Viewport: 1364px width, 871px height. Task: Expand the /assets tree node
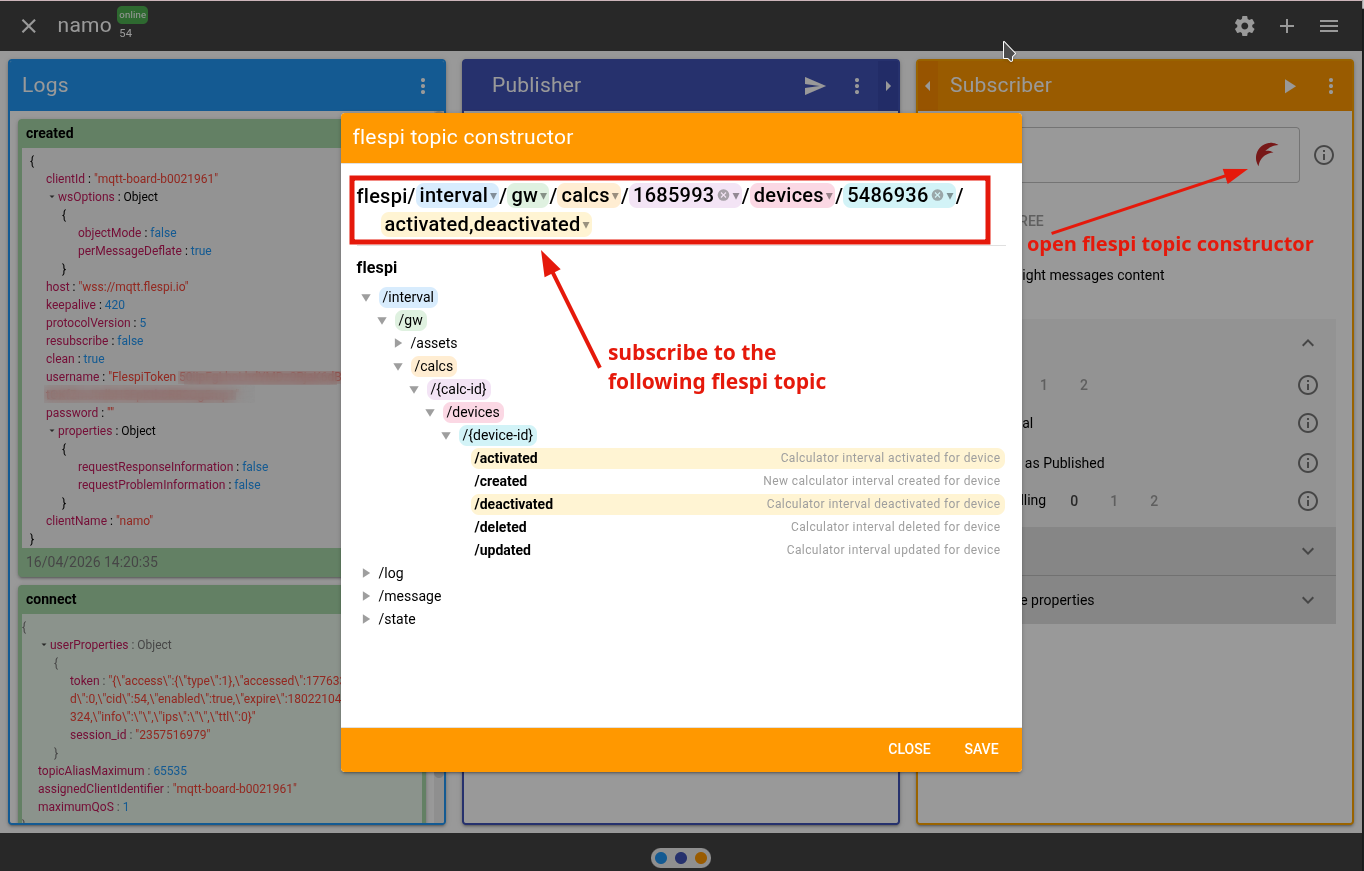point(398,343)
